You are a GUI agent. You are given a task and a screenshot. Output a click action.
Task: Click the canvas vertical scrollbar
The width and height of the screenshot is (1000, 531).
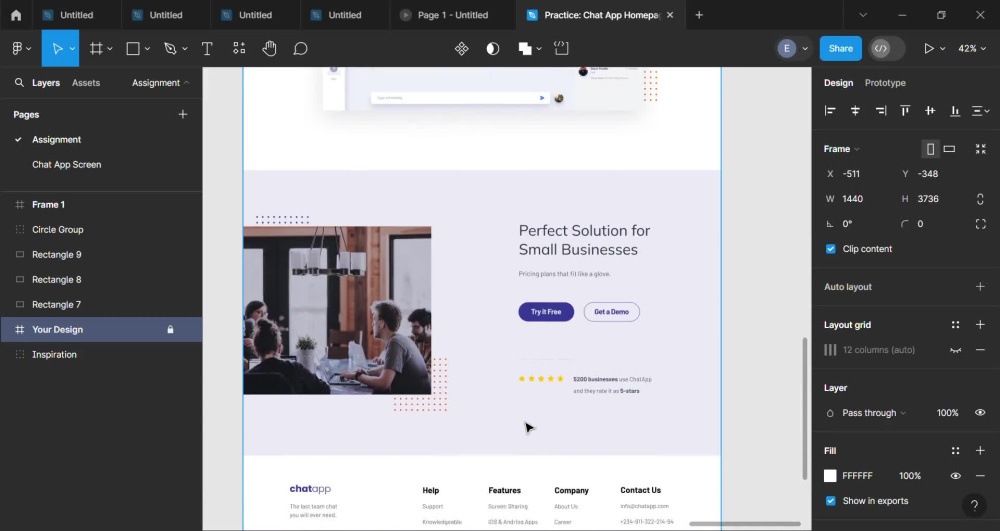coord(805,408)
